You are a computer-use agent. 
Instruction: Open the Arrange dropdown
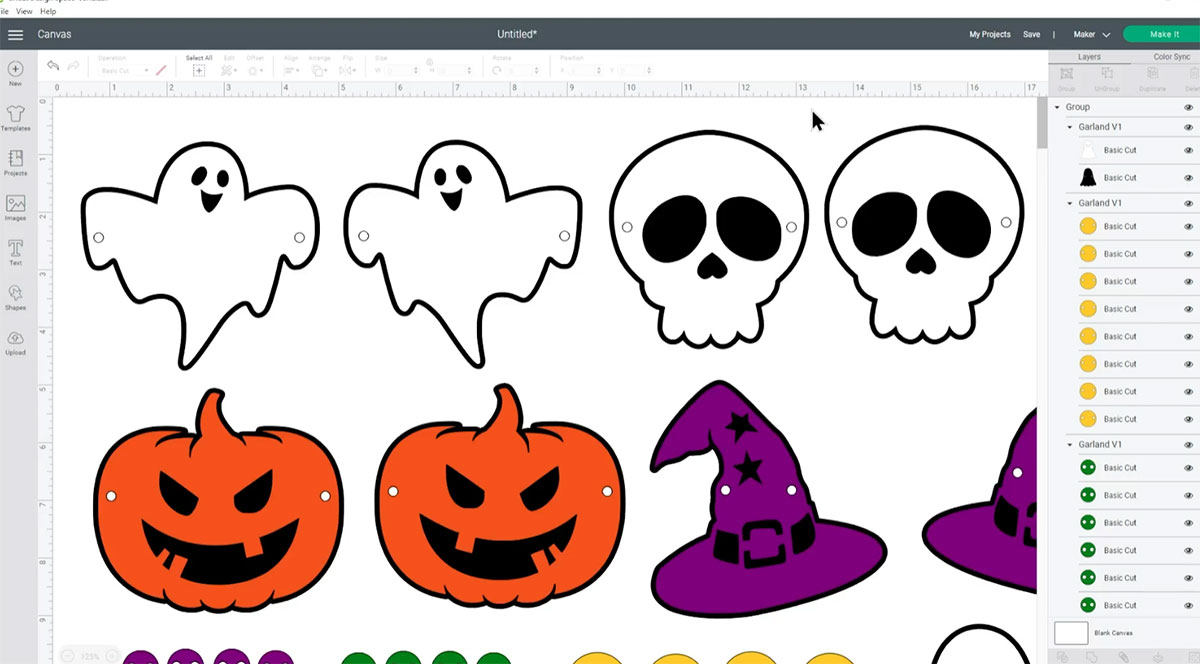coord(320,71)
